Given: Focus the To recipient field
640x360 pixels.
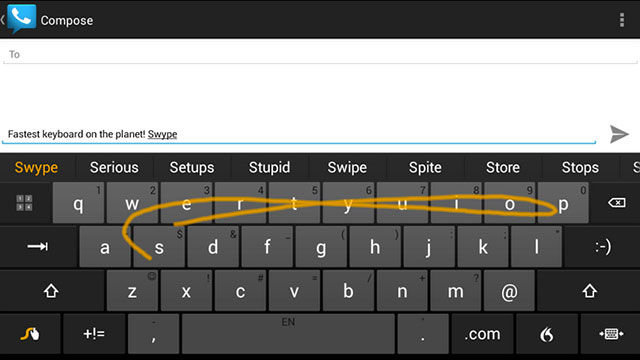Looking at the screenshot, I should coord(320,54).
